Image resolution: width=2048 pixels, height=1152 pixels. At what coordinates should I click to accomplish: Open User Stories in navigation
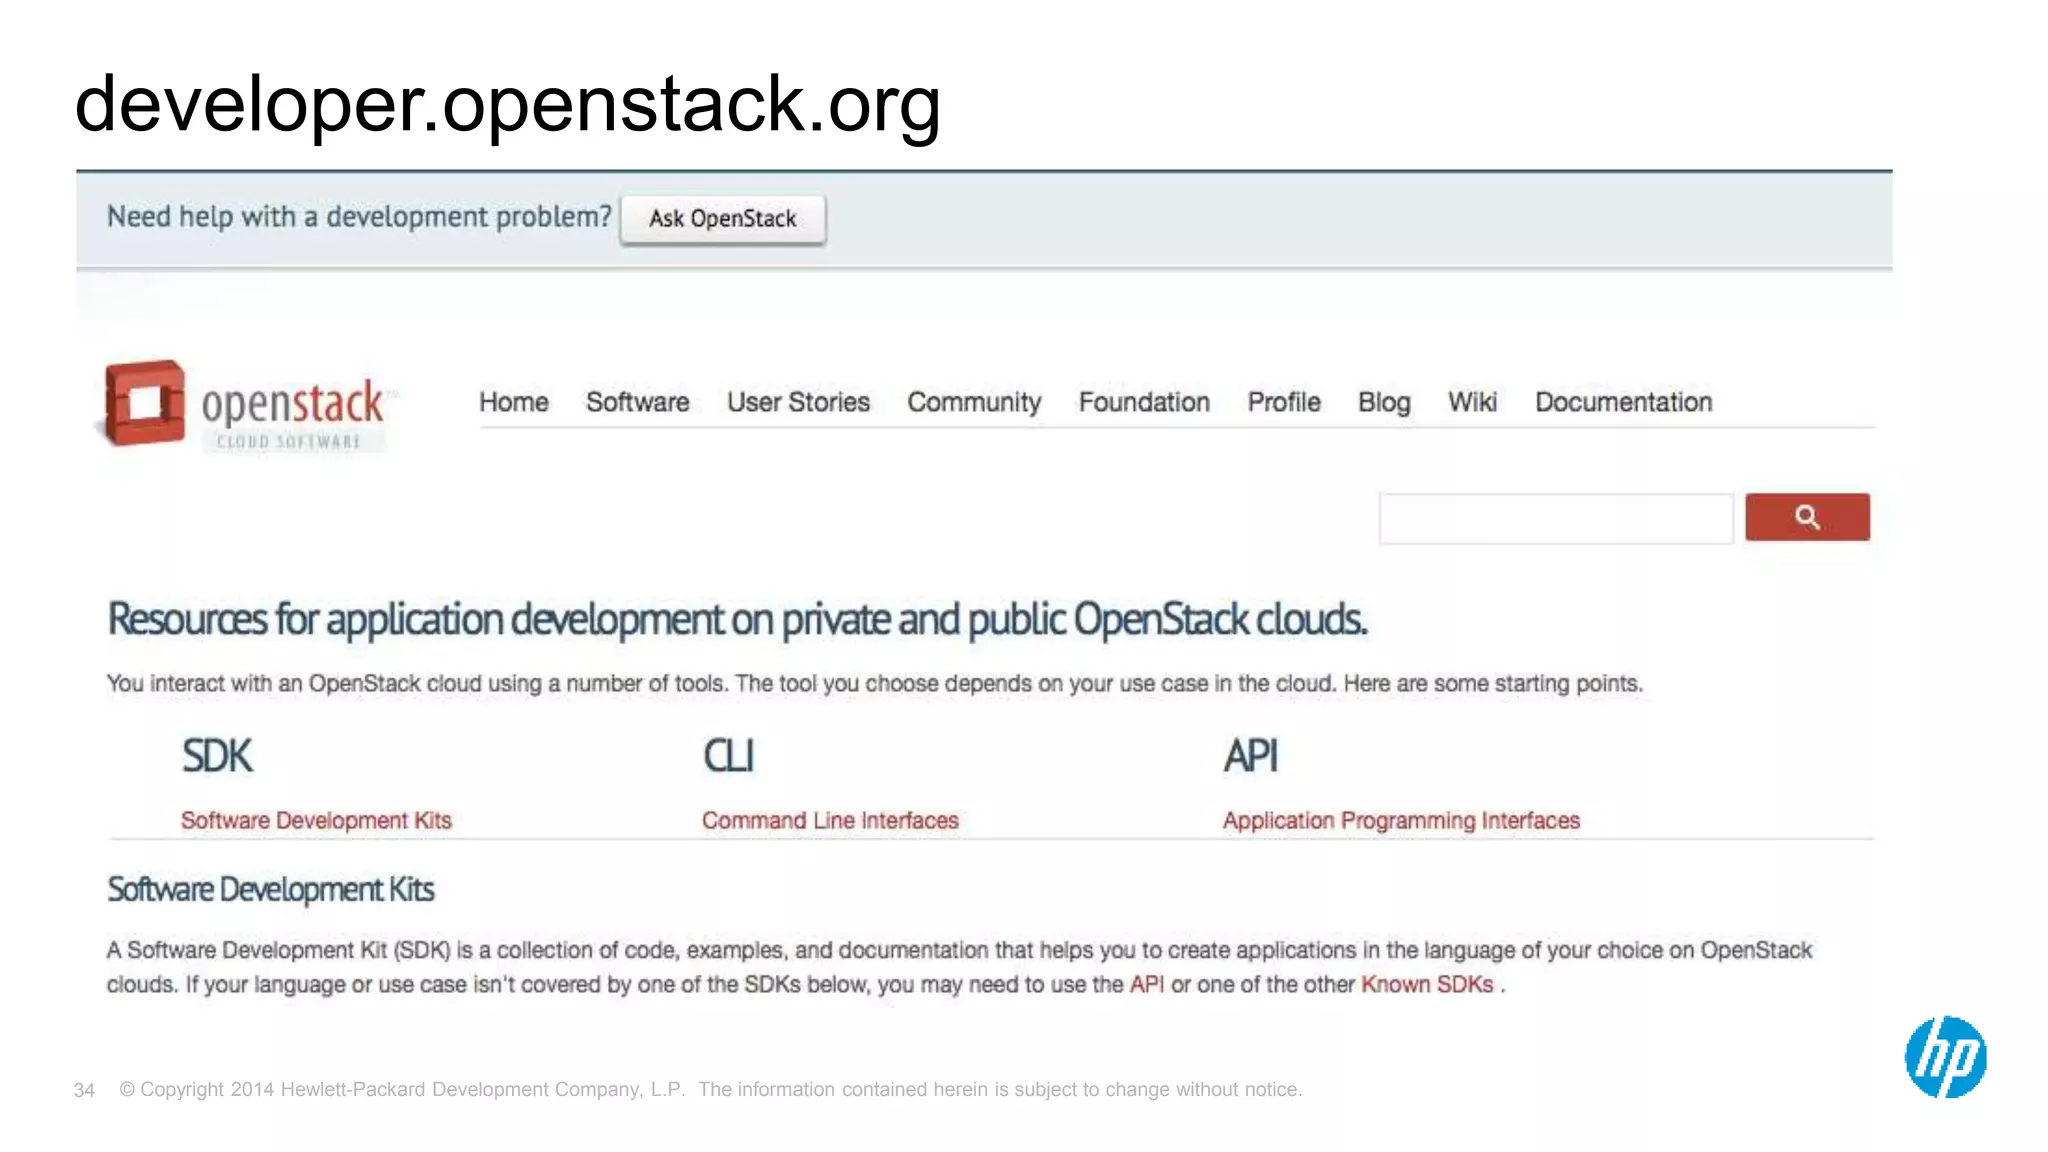(798, 402)
